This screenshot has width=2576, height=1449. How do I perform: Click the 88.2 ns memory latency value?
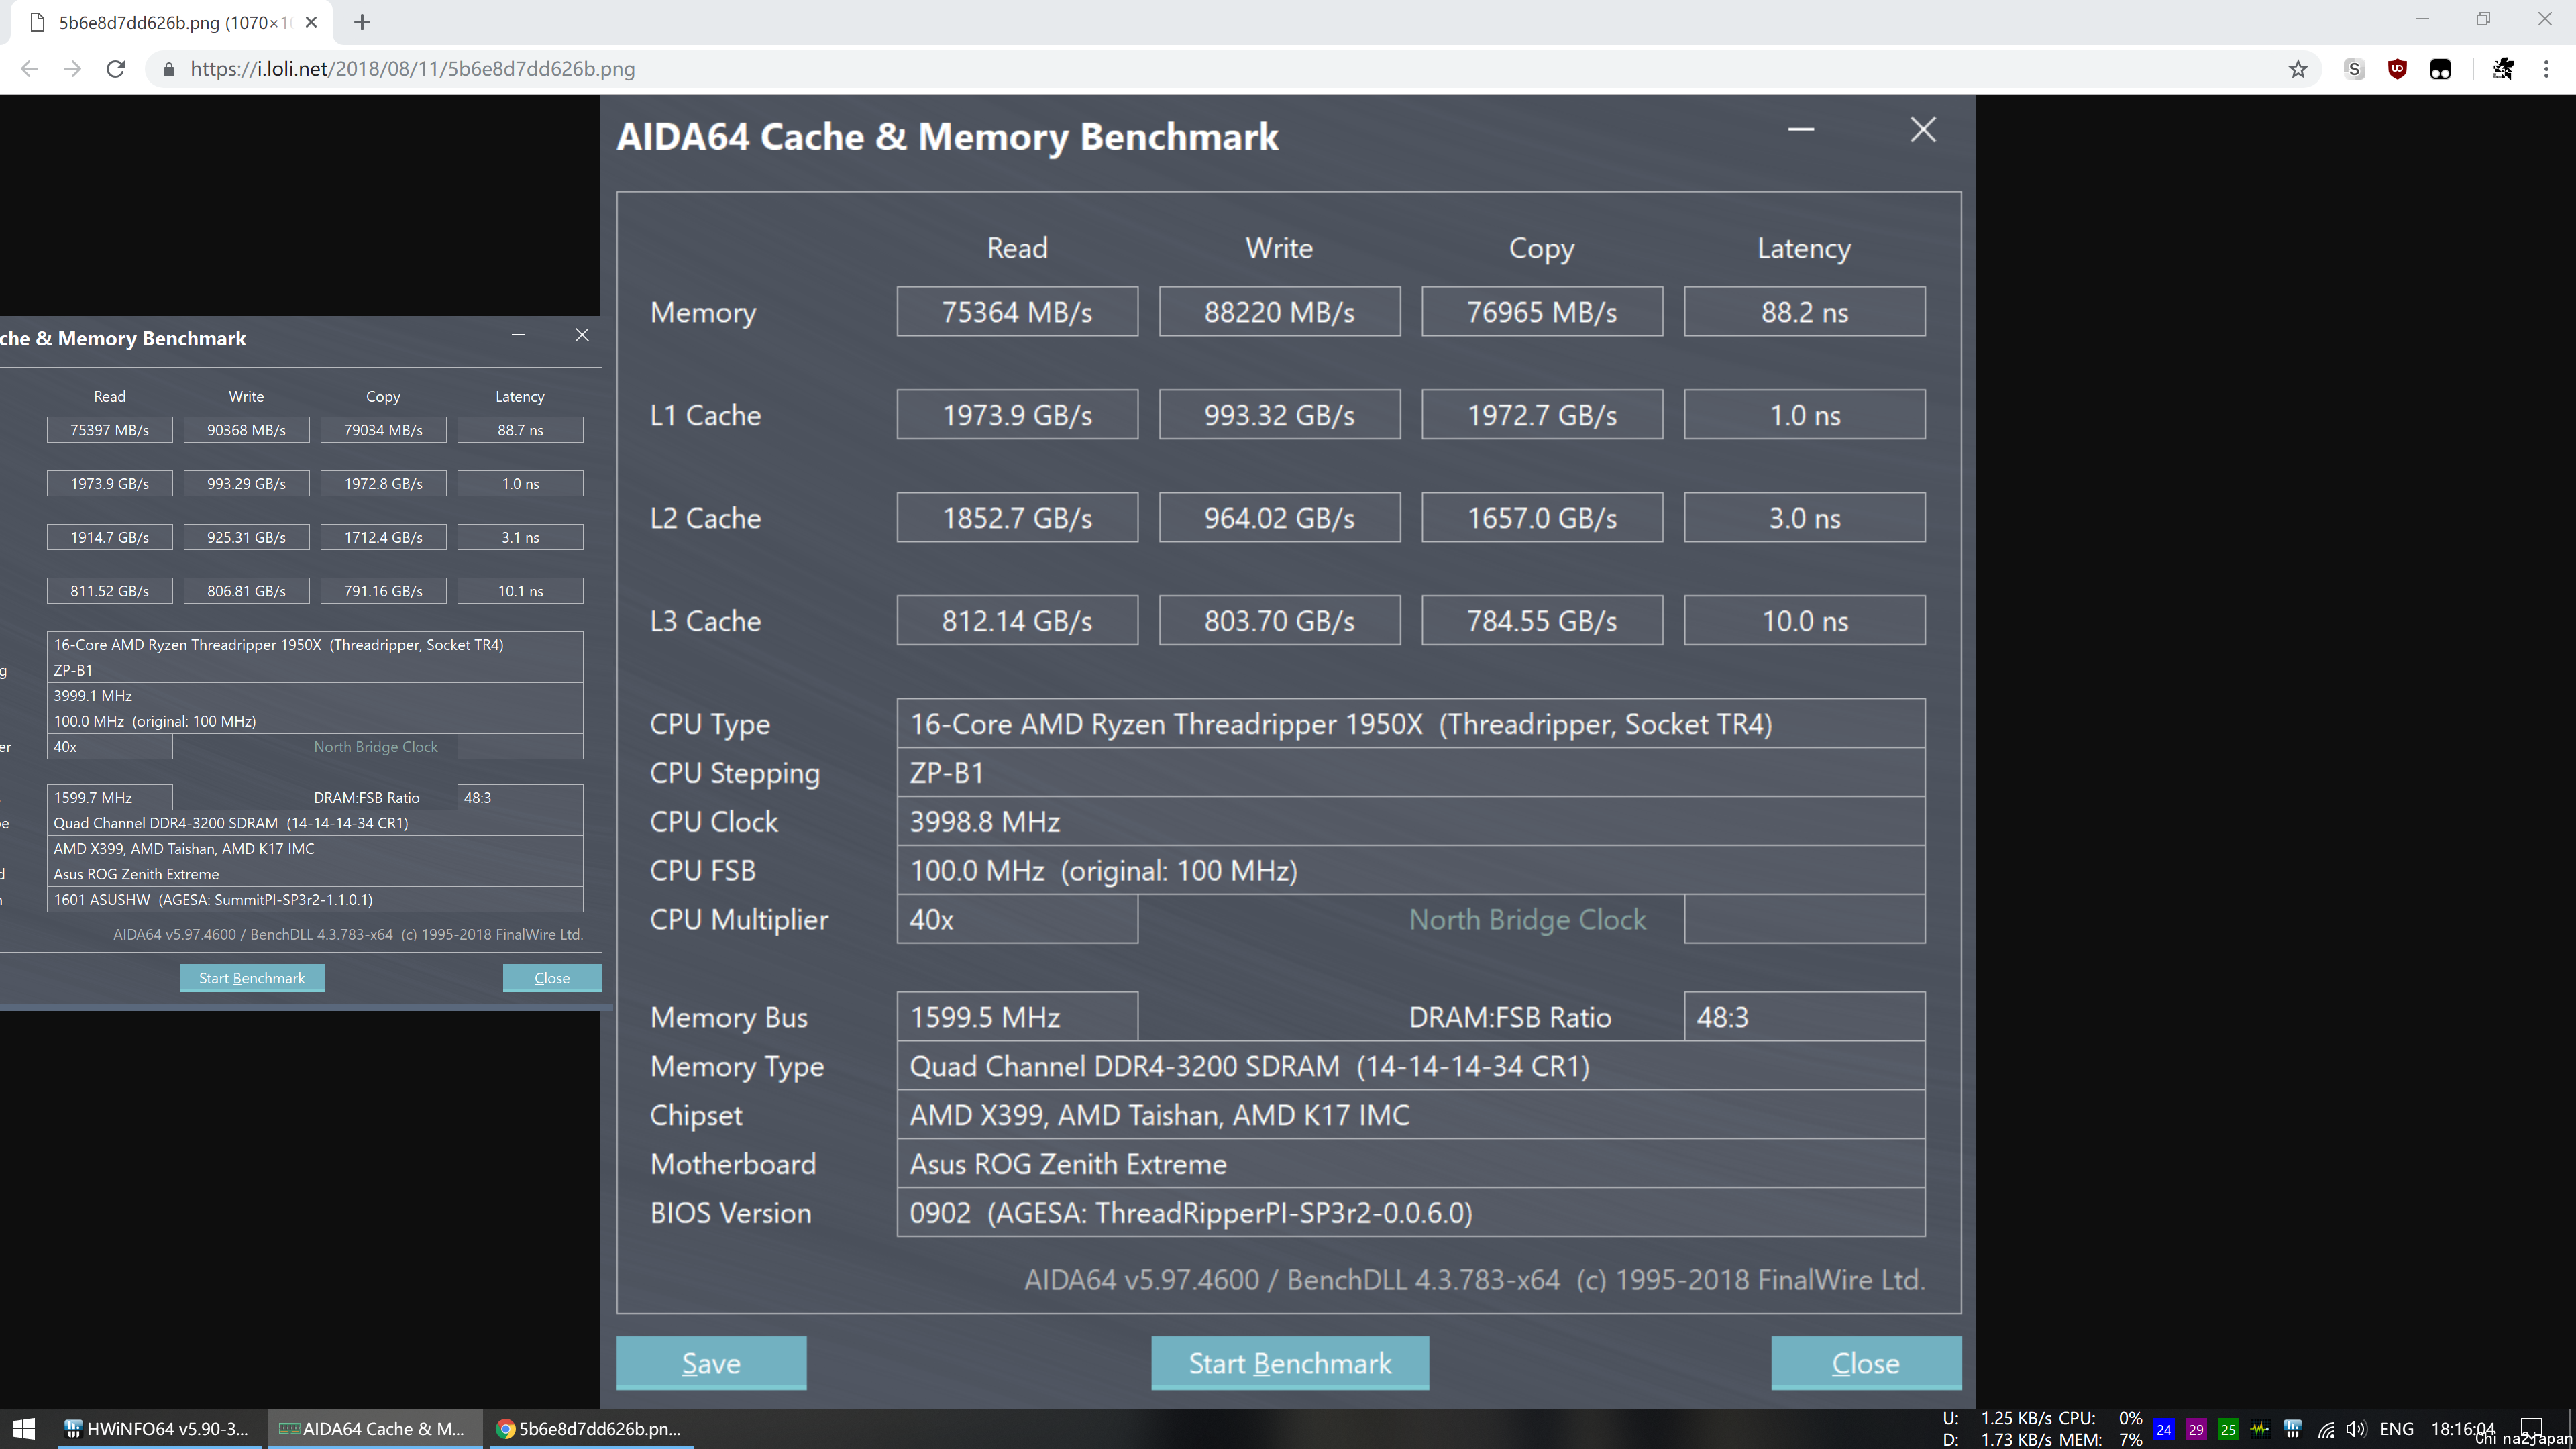coord(1805,312)
